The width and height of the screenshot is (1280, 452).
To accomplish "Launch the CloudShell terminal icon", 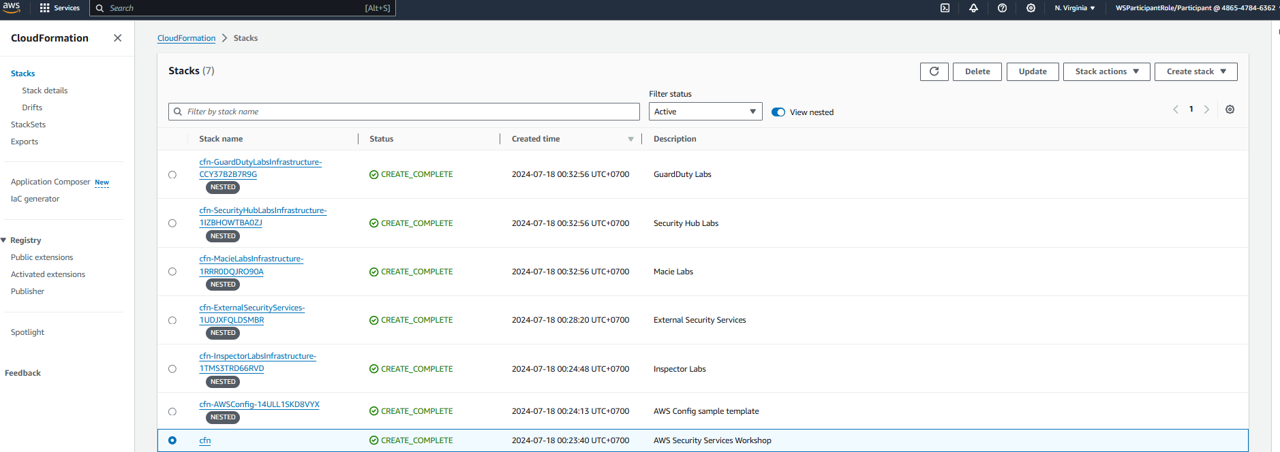I will (x=945, y=8).
